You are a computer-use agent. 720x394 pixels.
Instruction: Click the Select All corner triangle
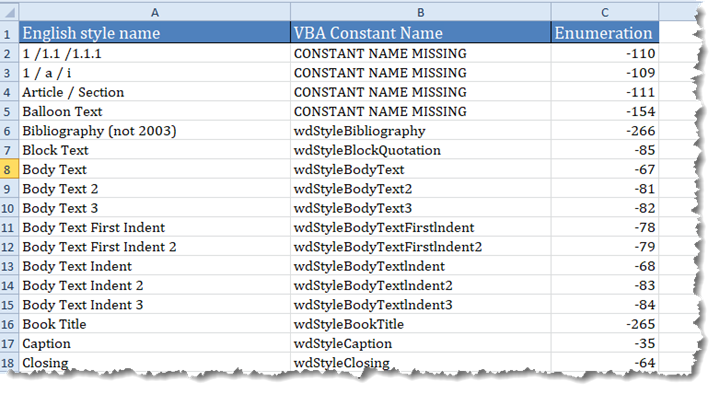tap(9, 12)
